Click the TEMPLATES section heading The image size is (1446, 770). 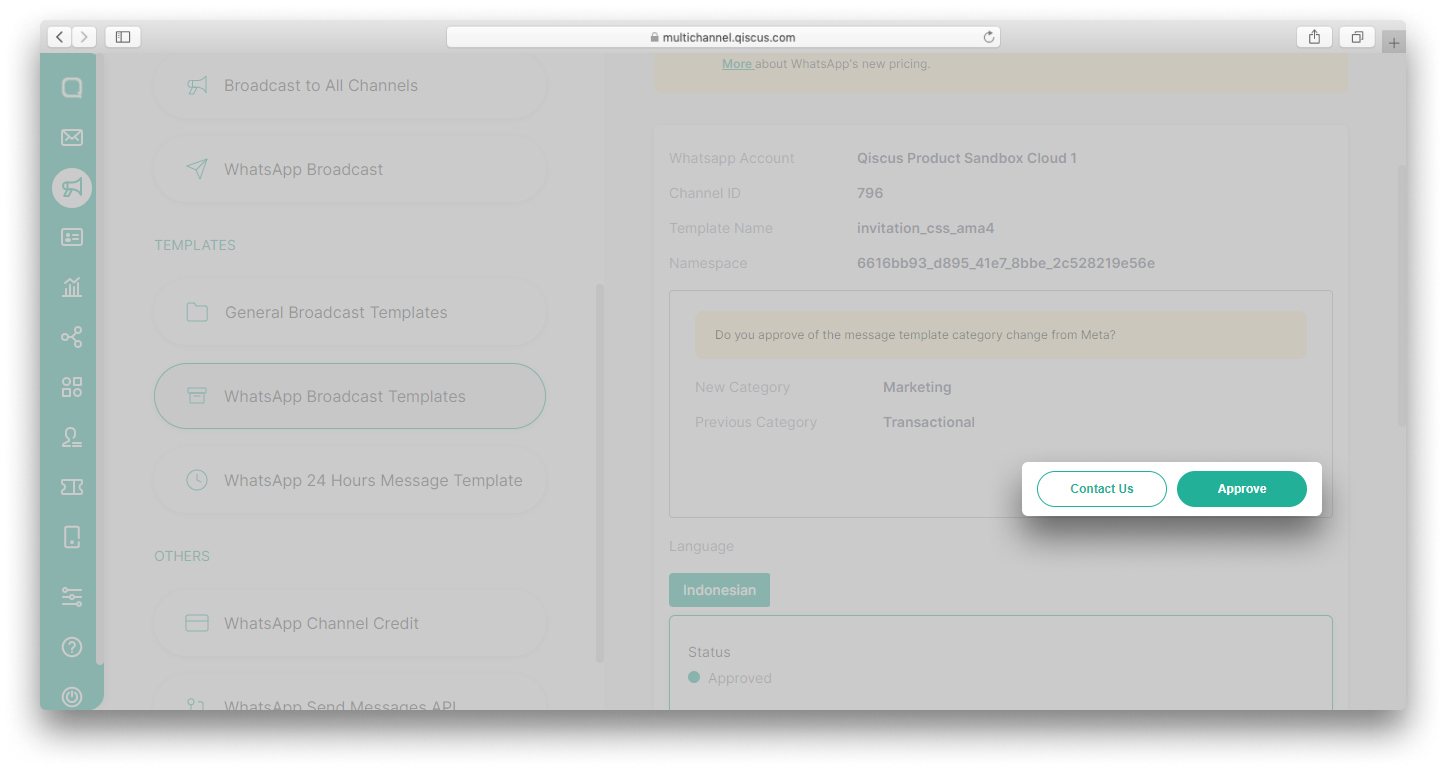195,245
